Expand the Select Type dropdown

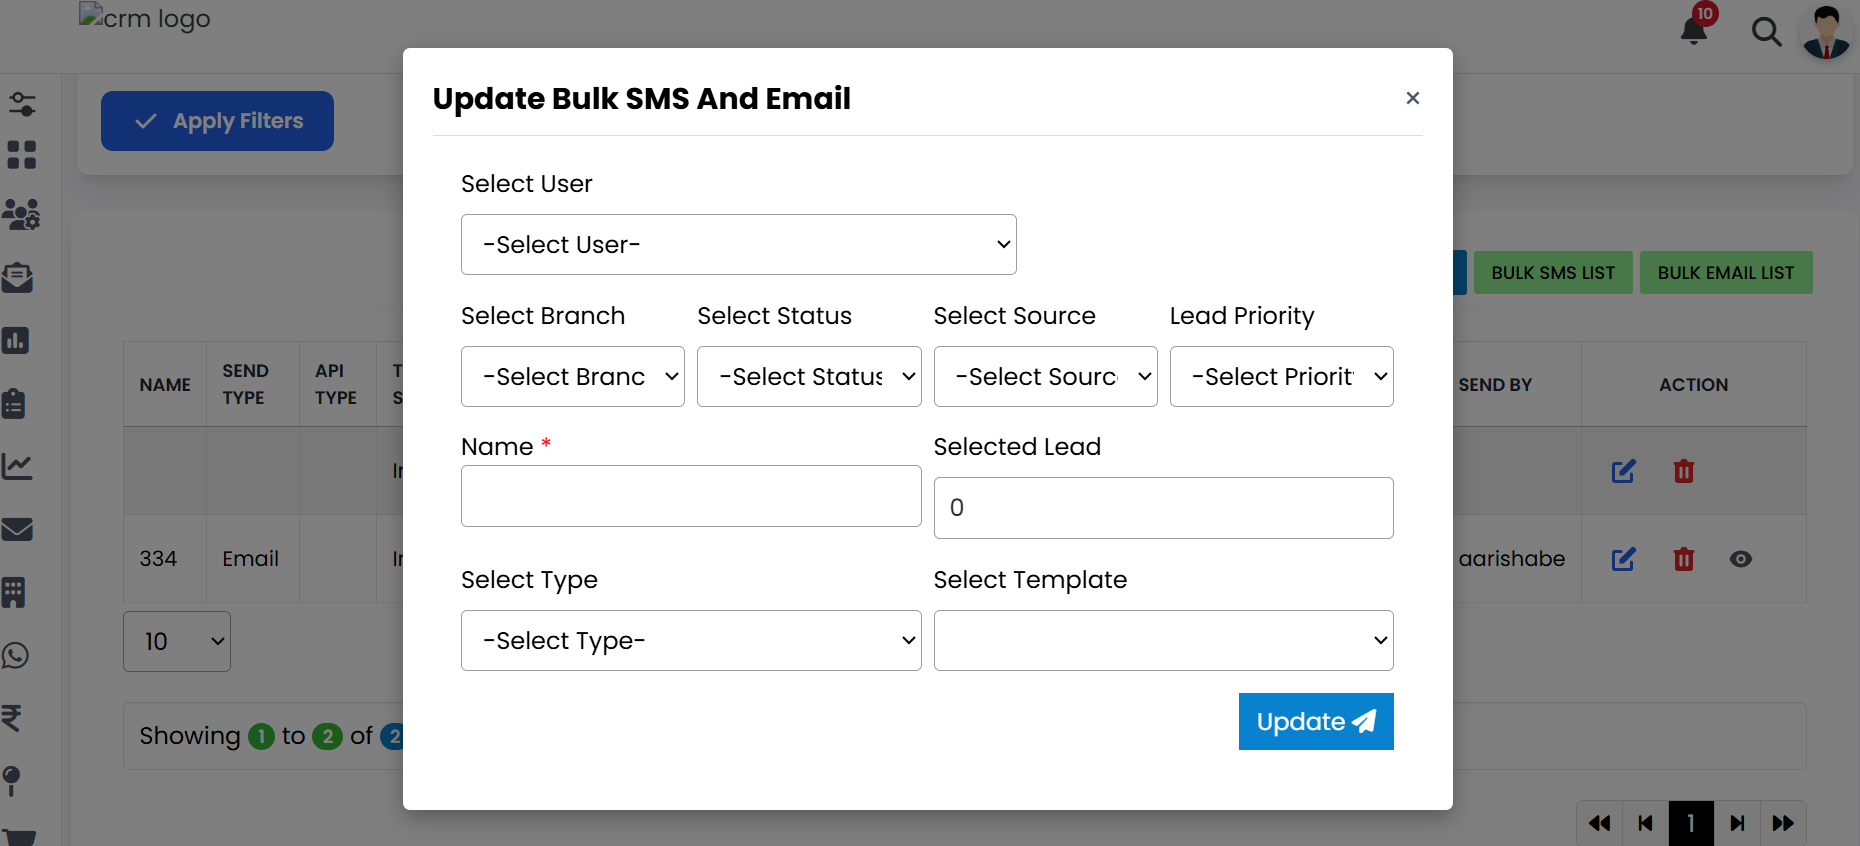tap(690, 641)
